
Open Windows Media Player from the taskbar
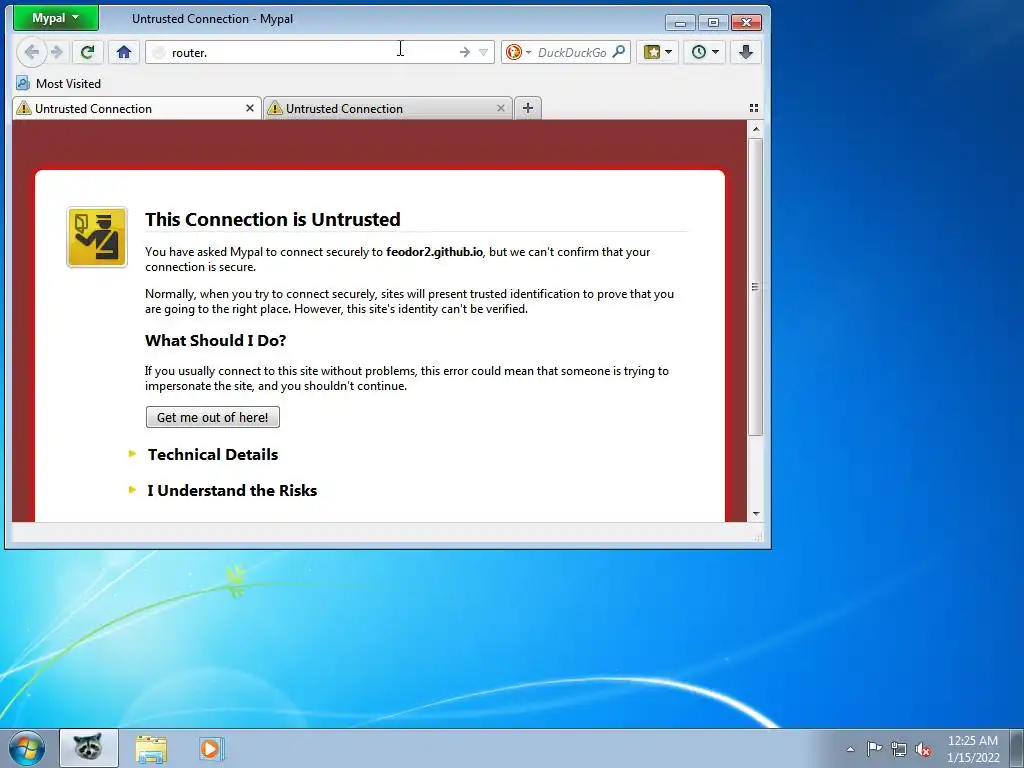(212, 749)
